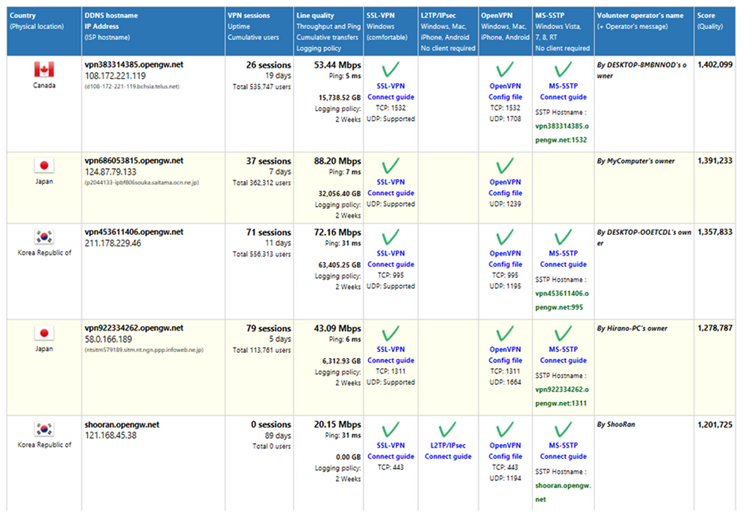Screen dimensions: 752x519
Task: Click score value 1,402,099
Action: tap(715, 64)
